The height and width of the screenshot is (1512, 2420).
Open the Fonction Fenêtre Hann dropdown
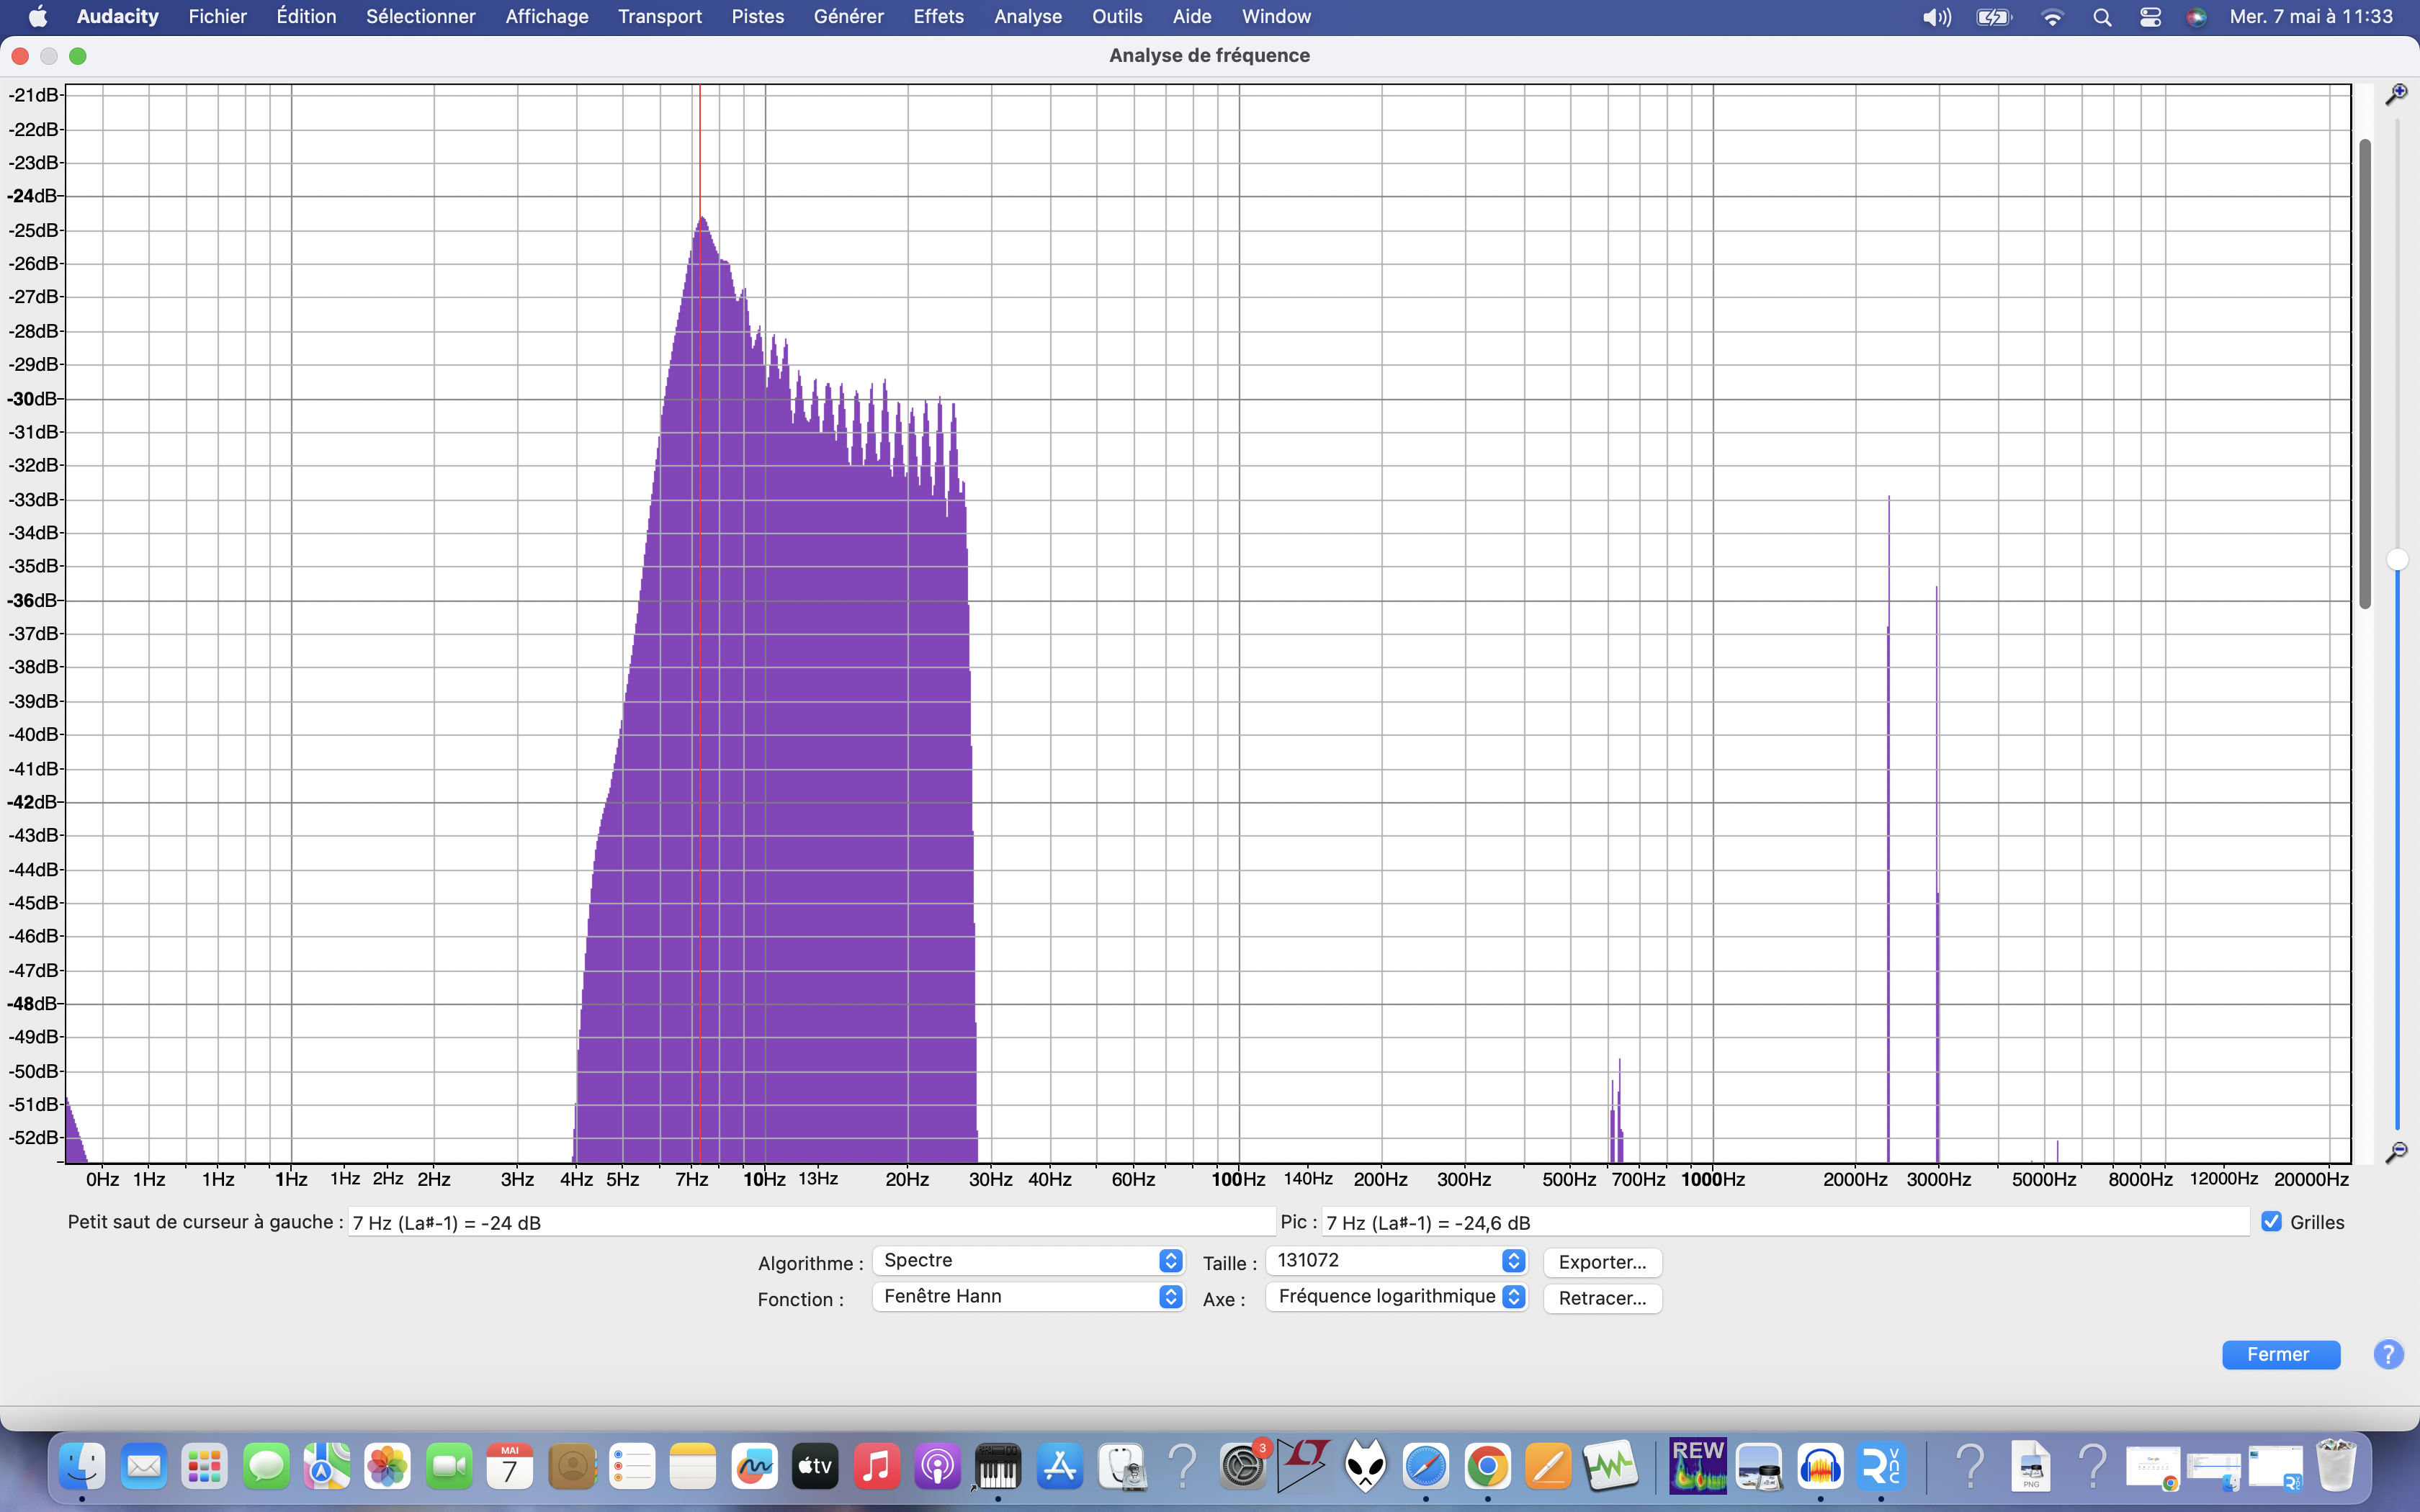pos(1028,1296)
